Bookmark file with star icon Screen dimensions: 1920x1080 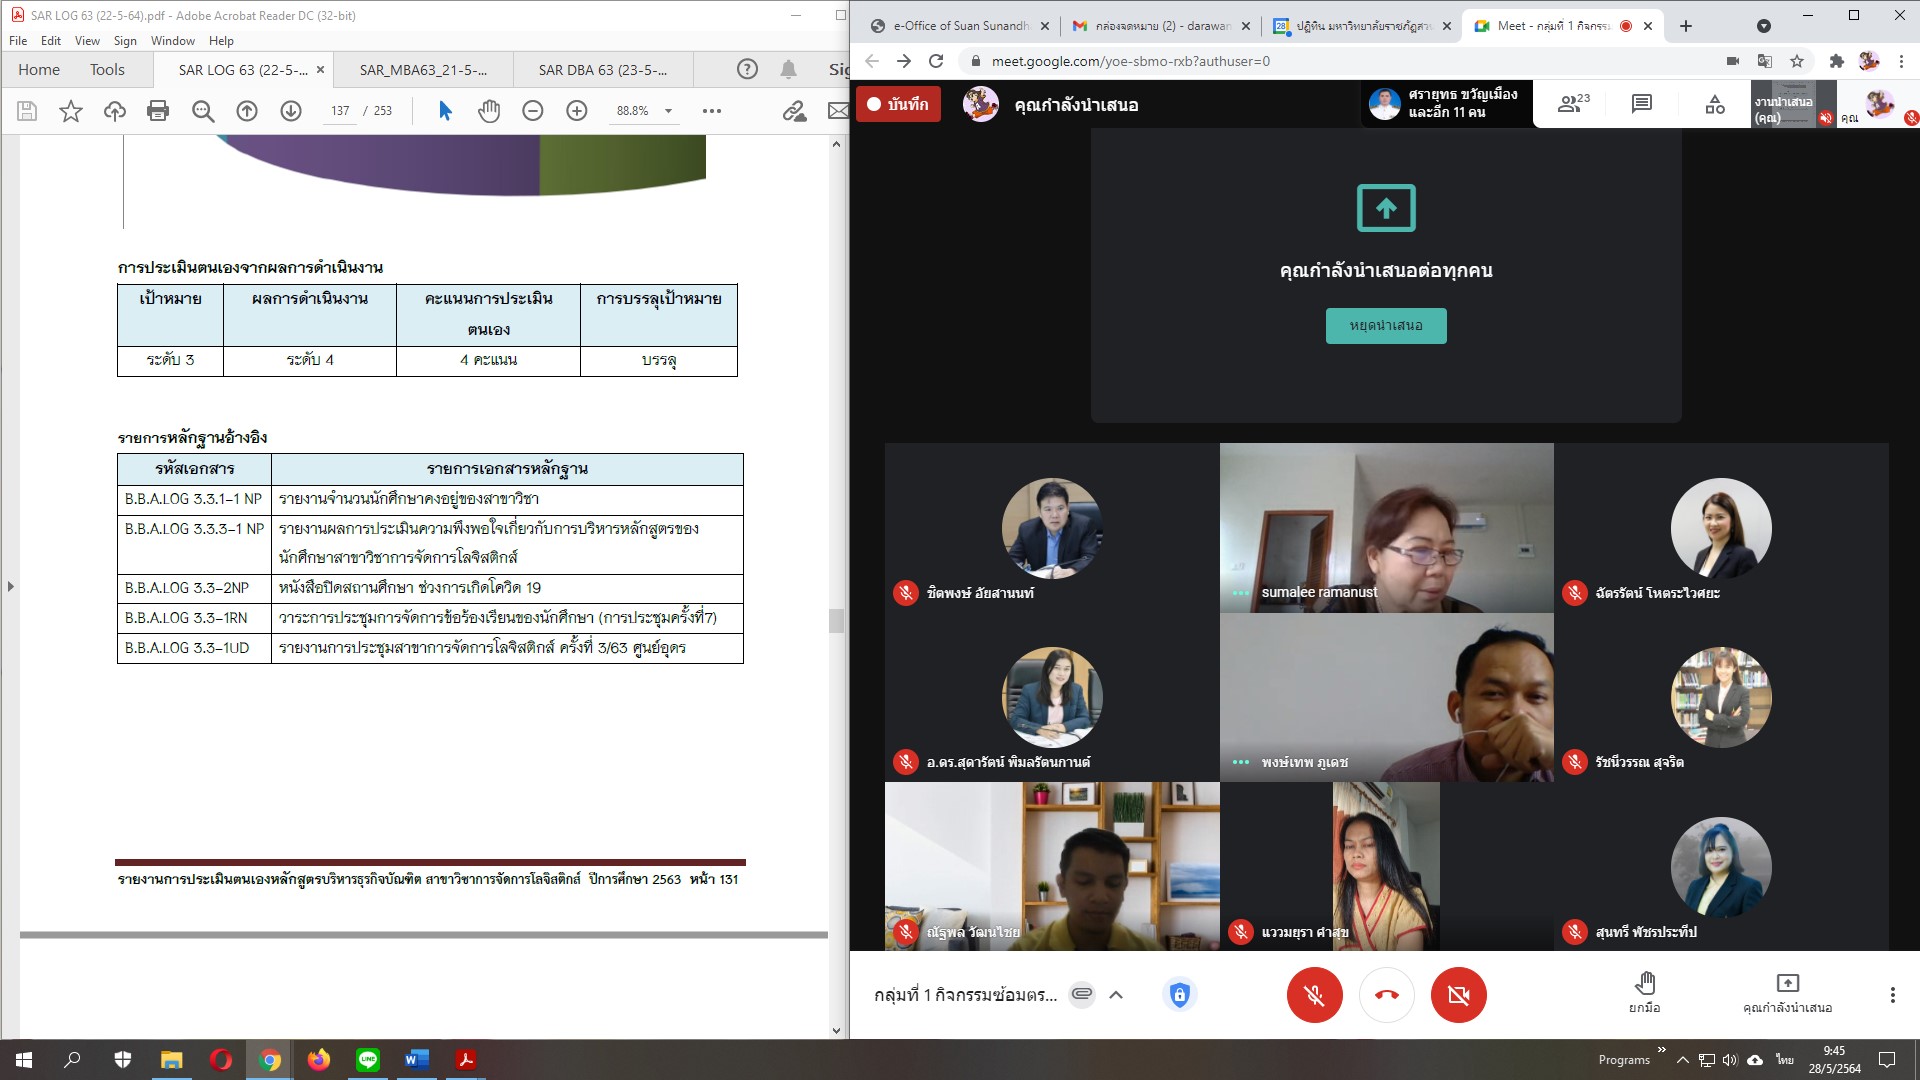71,111
